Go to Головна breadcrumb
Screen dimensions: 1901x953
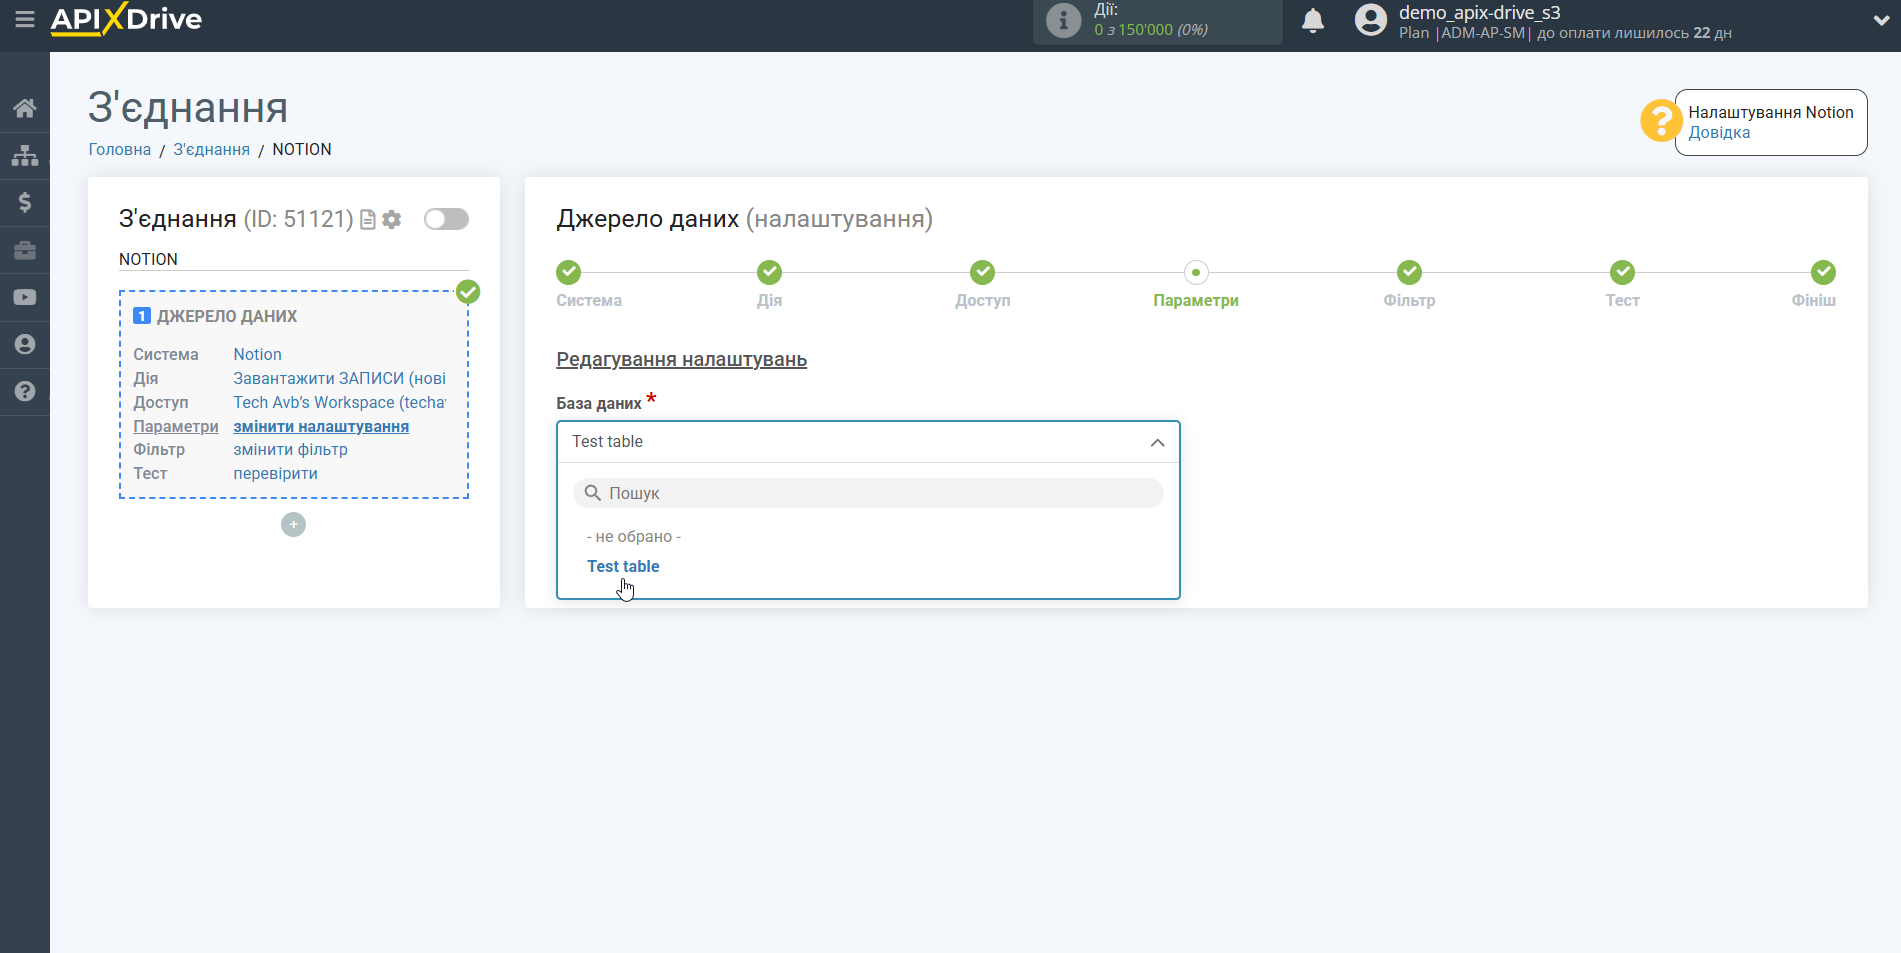coord(120,149)
